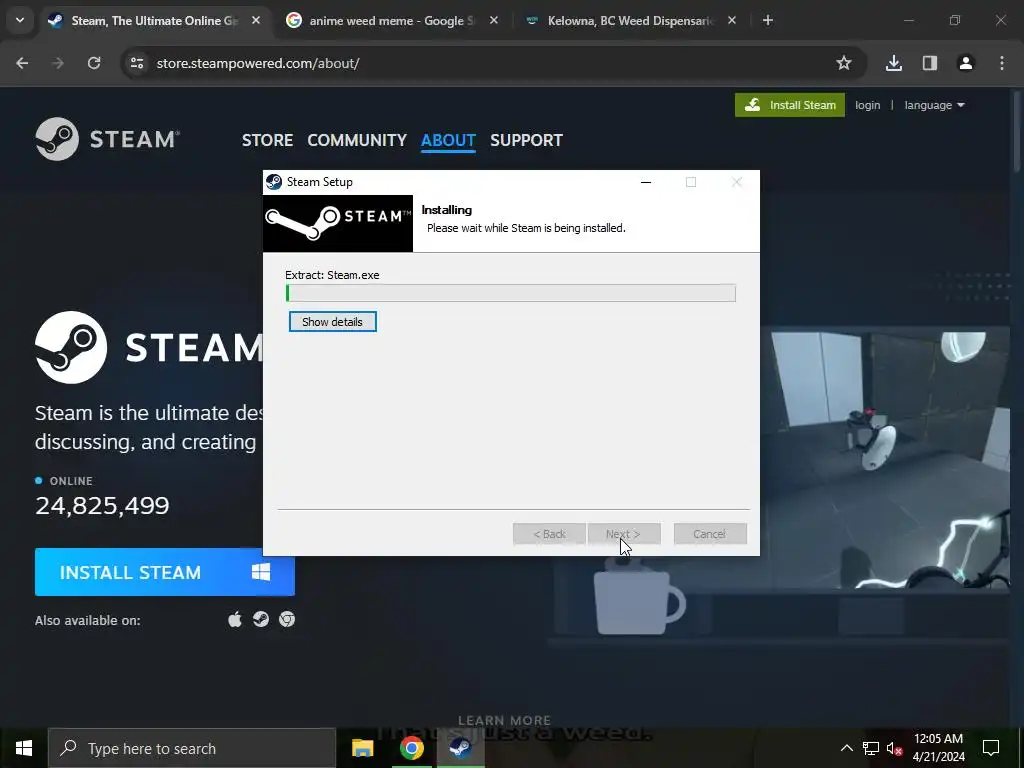Open the Chrome three-dot menu
This screenshot has width=1024, height=768.
[x=1002, y=63]
